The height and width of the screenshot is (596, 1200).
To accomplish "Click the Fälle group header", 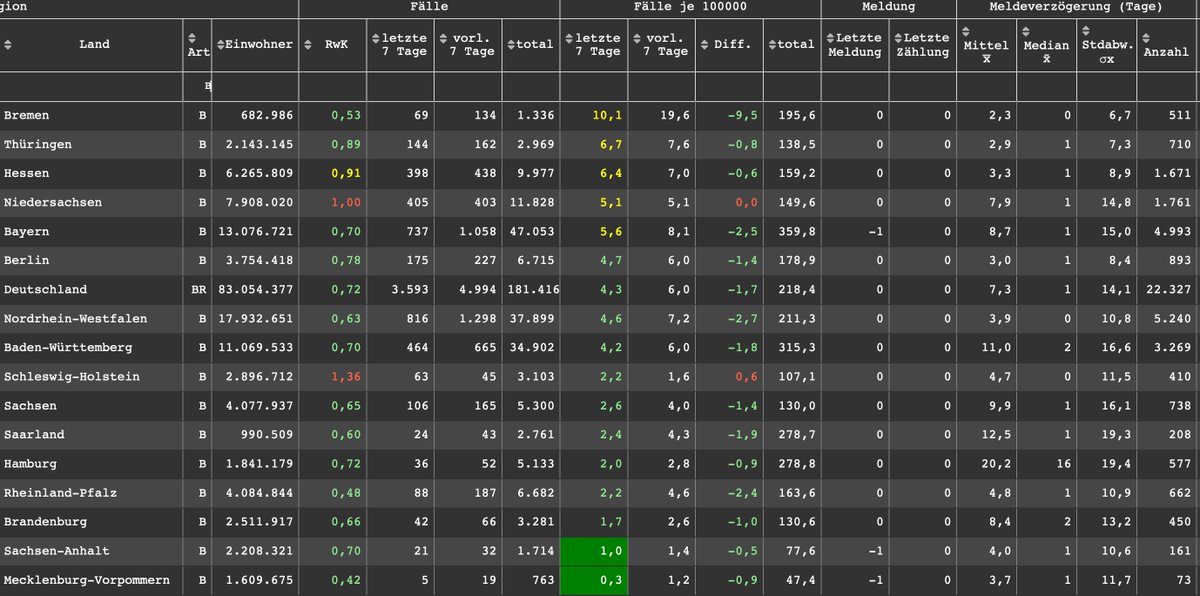I will point(429,7).
